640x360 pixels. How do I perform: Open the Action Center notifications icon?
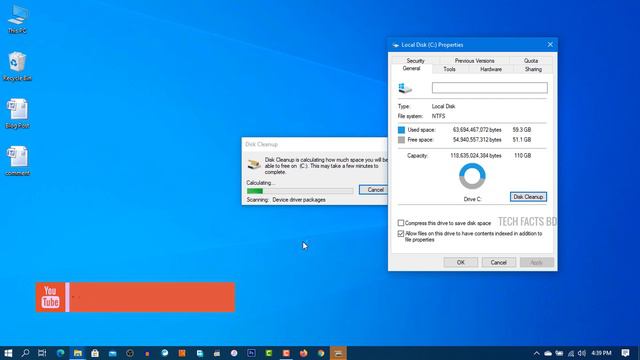[x=626, y=353]
